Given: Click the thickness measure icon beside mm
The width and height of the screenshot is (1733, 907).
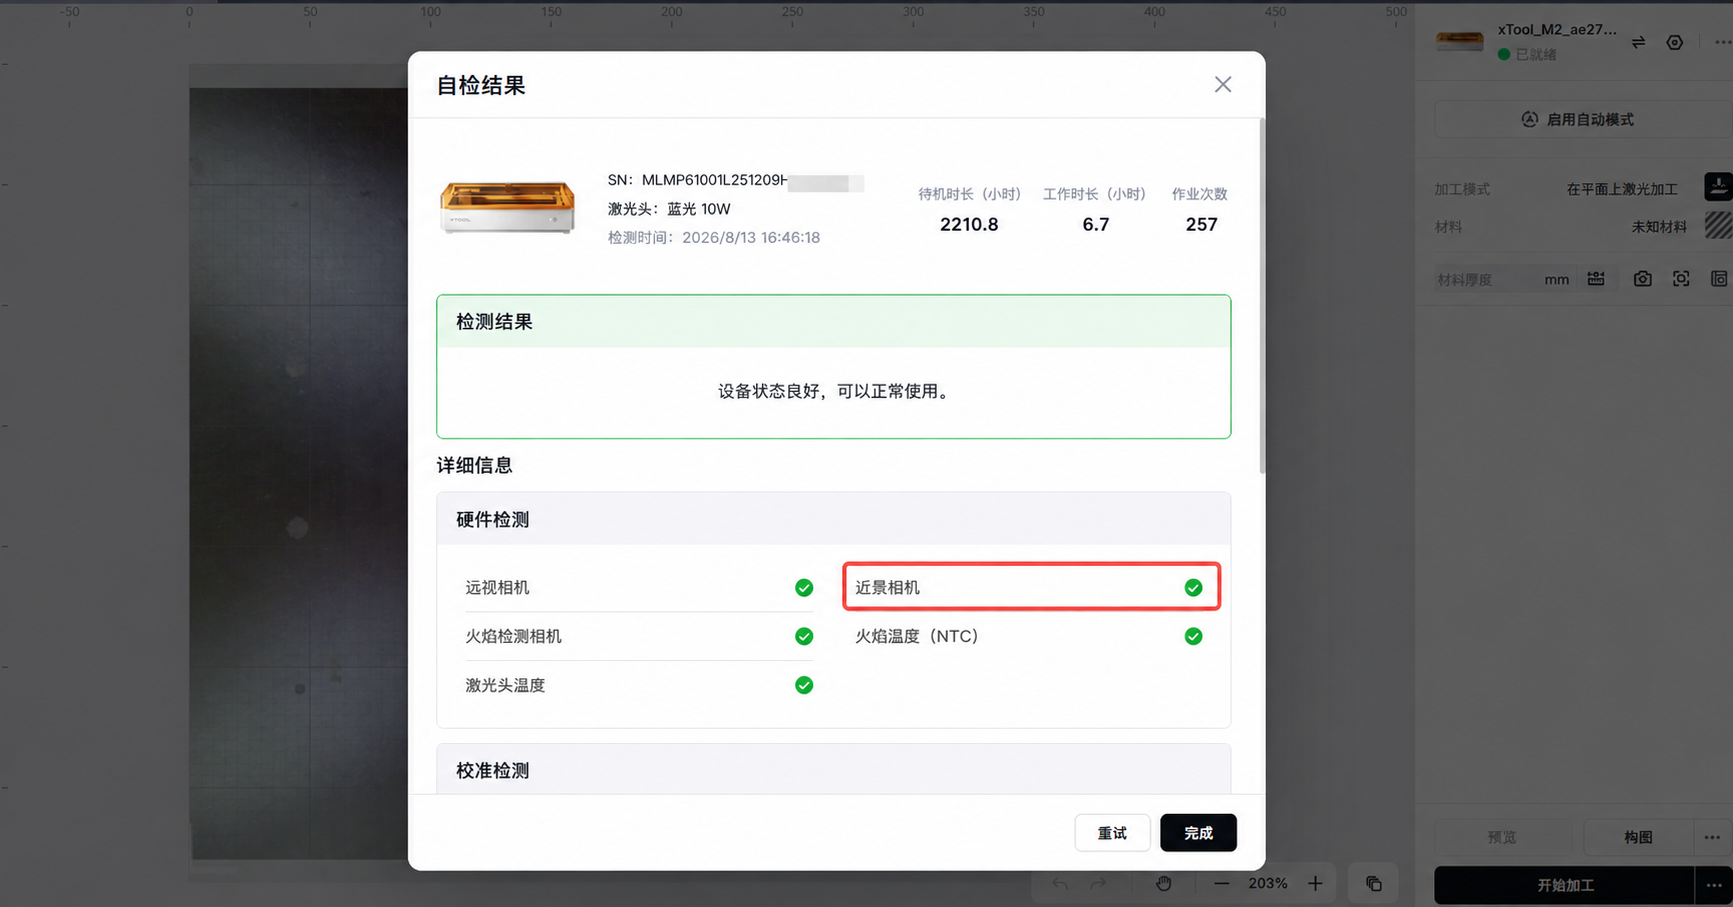Looking at the screenshot, I should pyautogui.click(x=1596, y=279).
